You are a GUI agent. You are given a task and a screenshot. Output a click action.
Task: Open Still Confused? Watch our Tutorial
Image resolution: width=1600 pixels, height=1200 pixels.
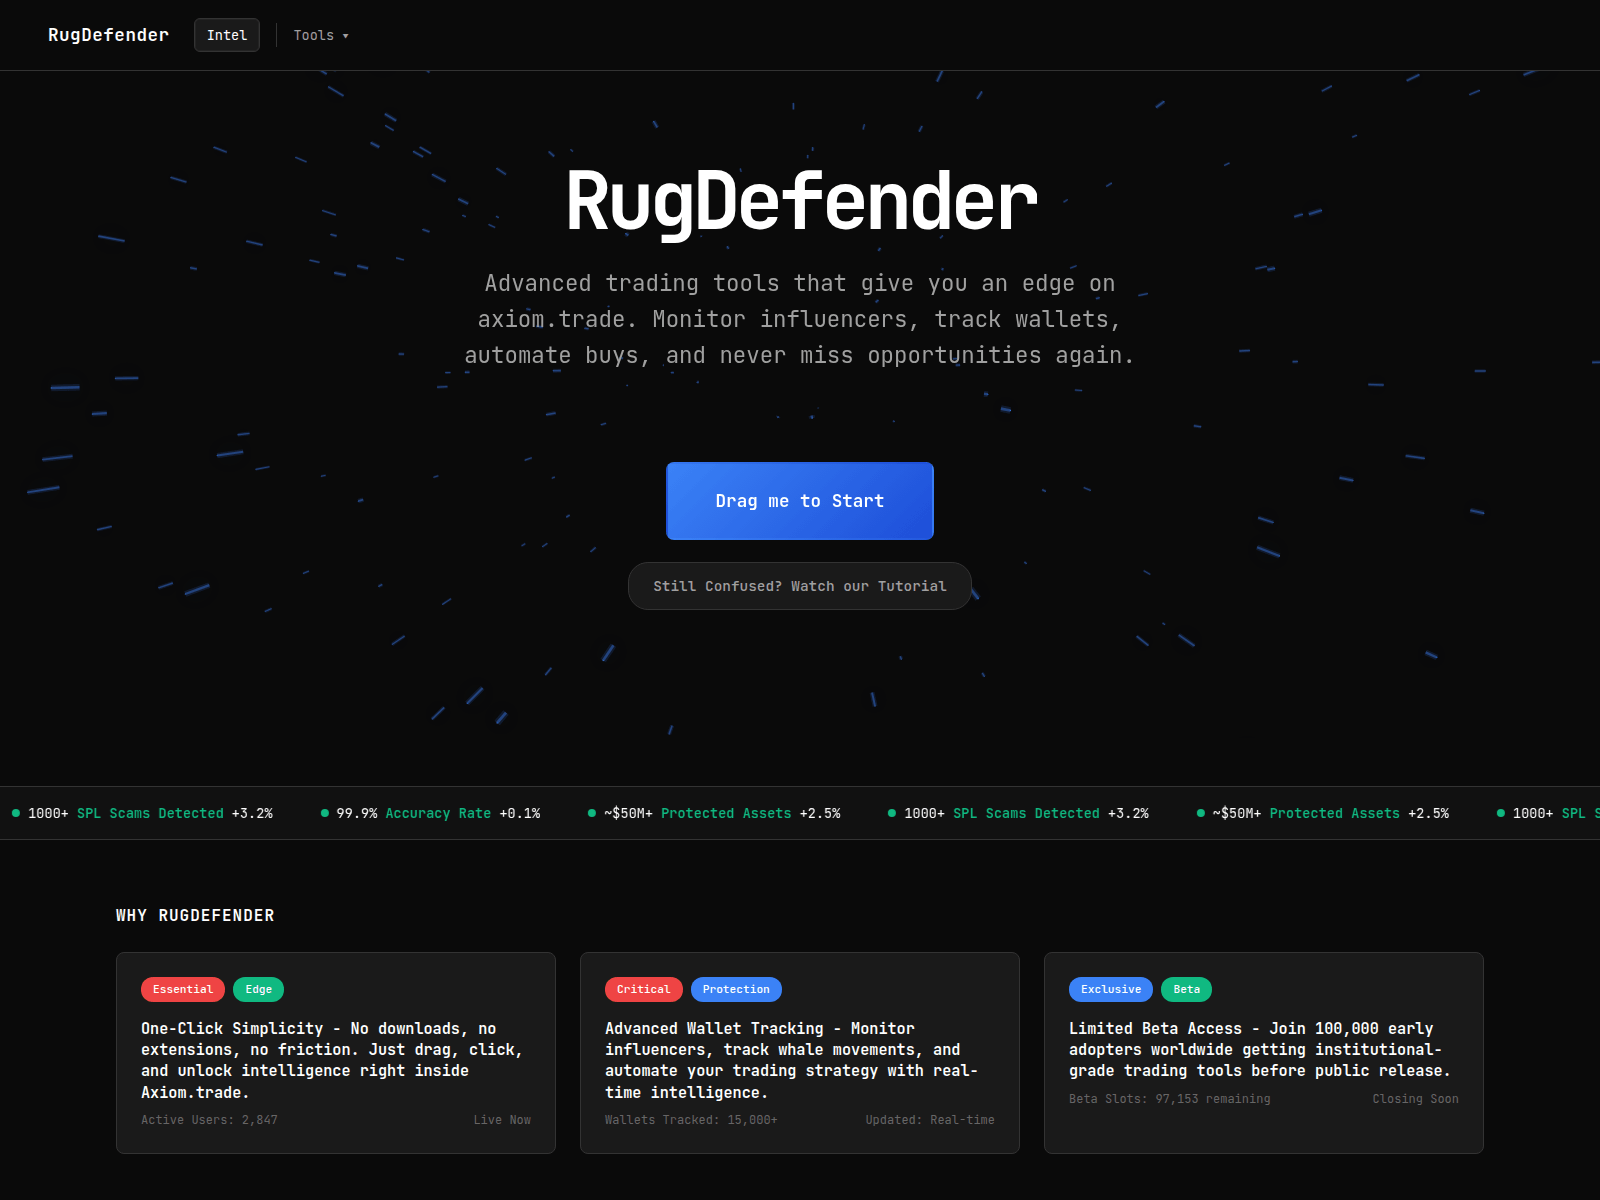tap(799, 586)
